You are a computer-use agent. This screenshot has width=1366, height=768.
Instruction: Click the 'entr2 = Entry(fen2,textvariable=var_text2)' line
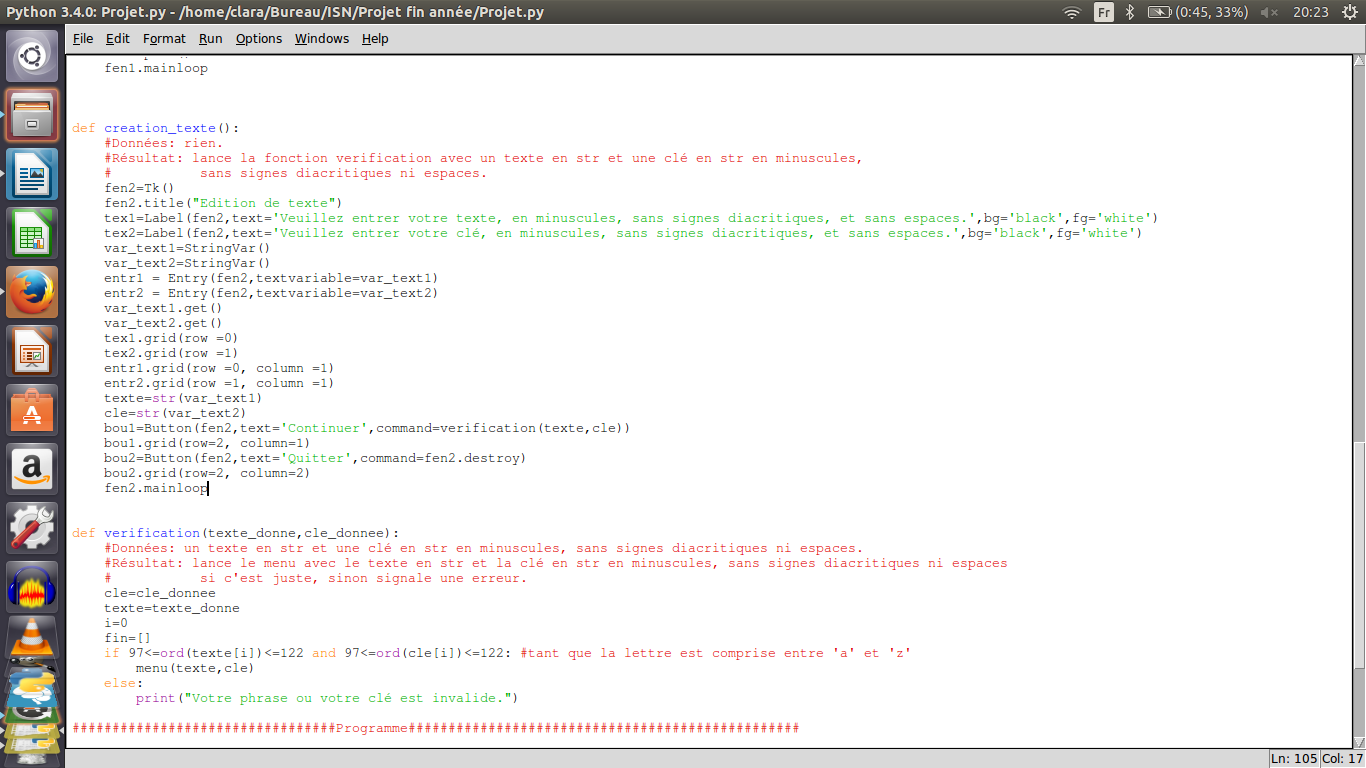tap(271, 293)
